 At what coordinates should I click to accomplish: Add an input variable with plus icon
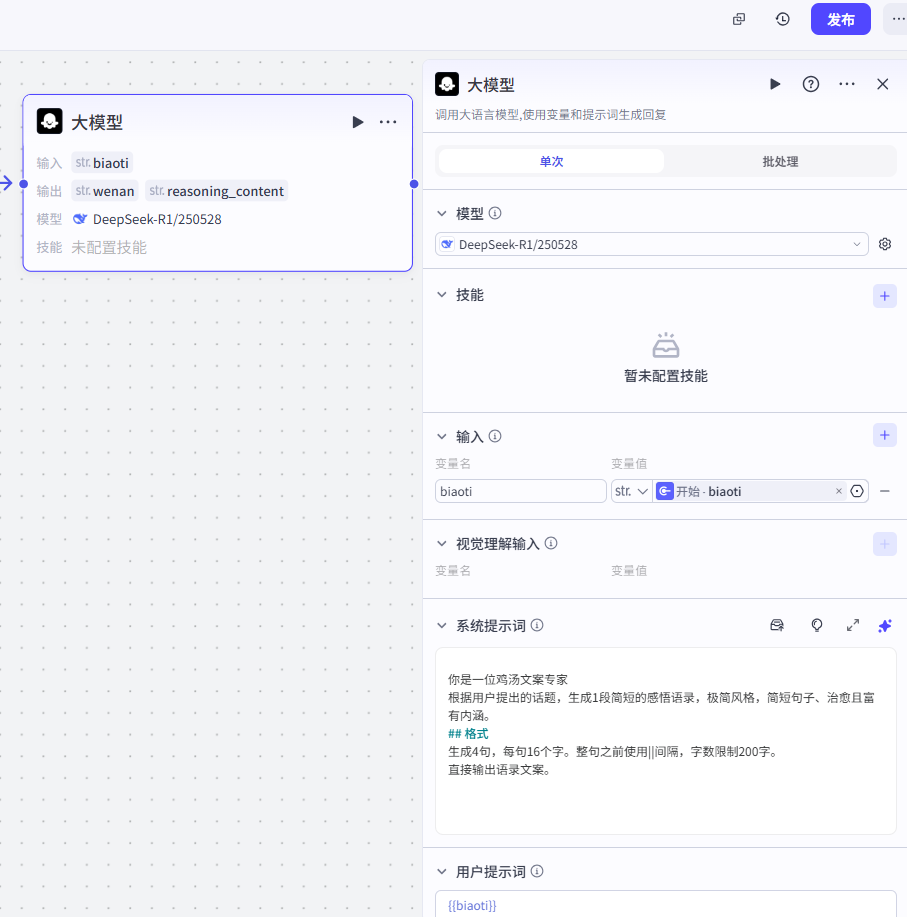click(885, 435)
